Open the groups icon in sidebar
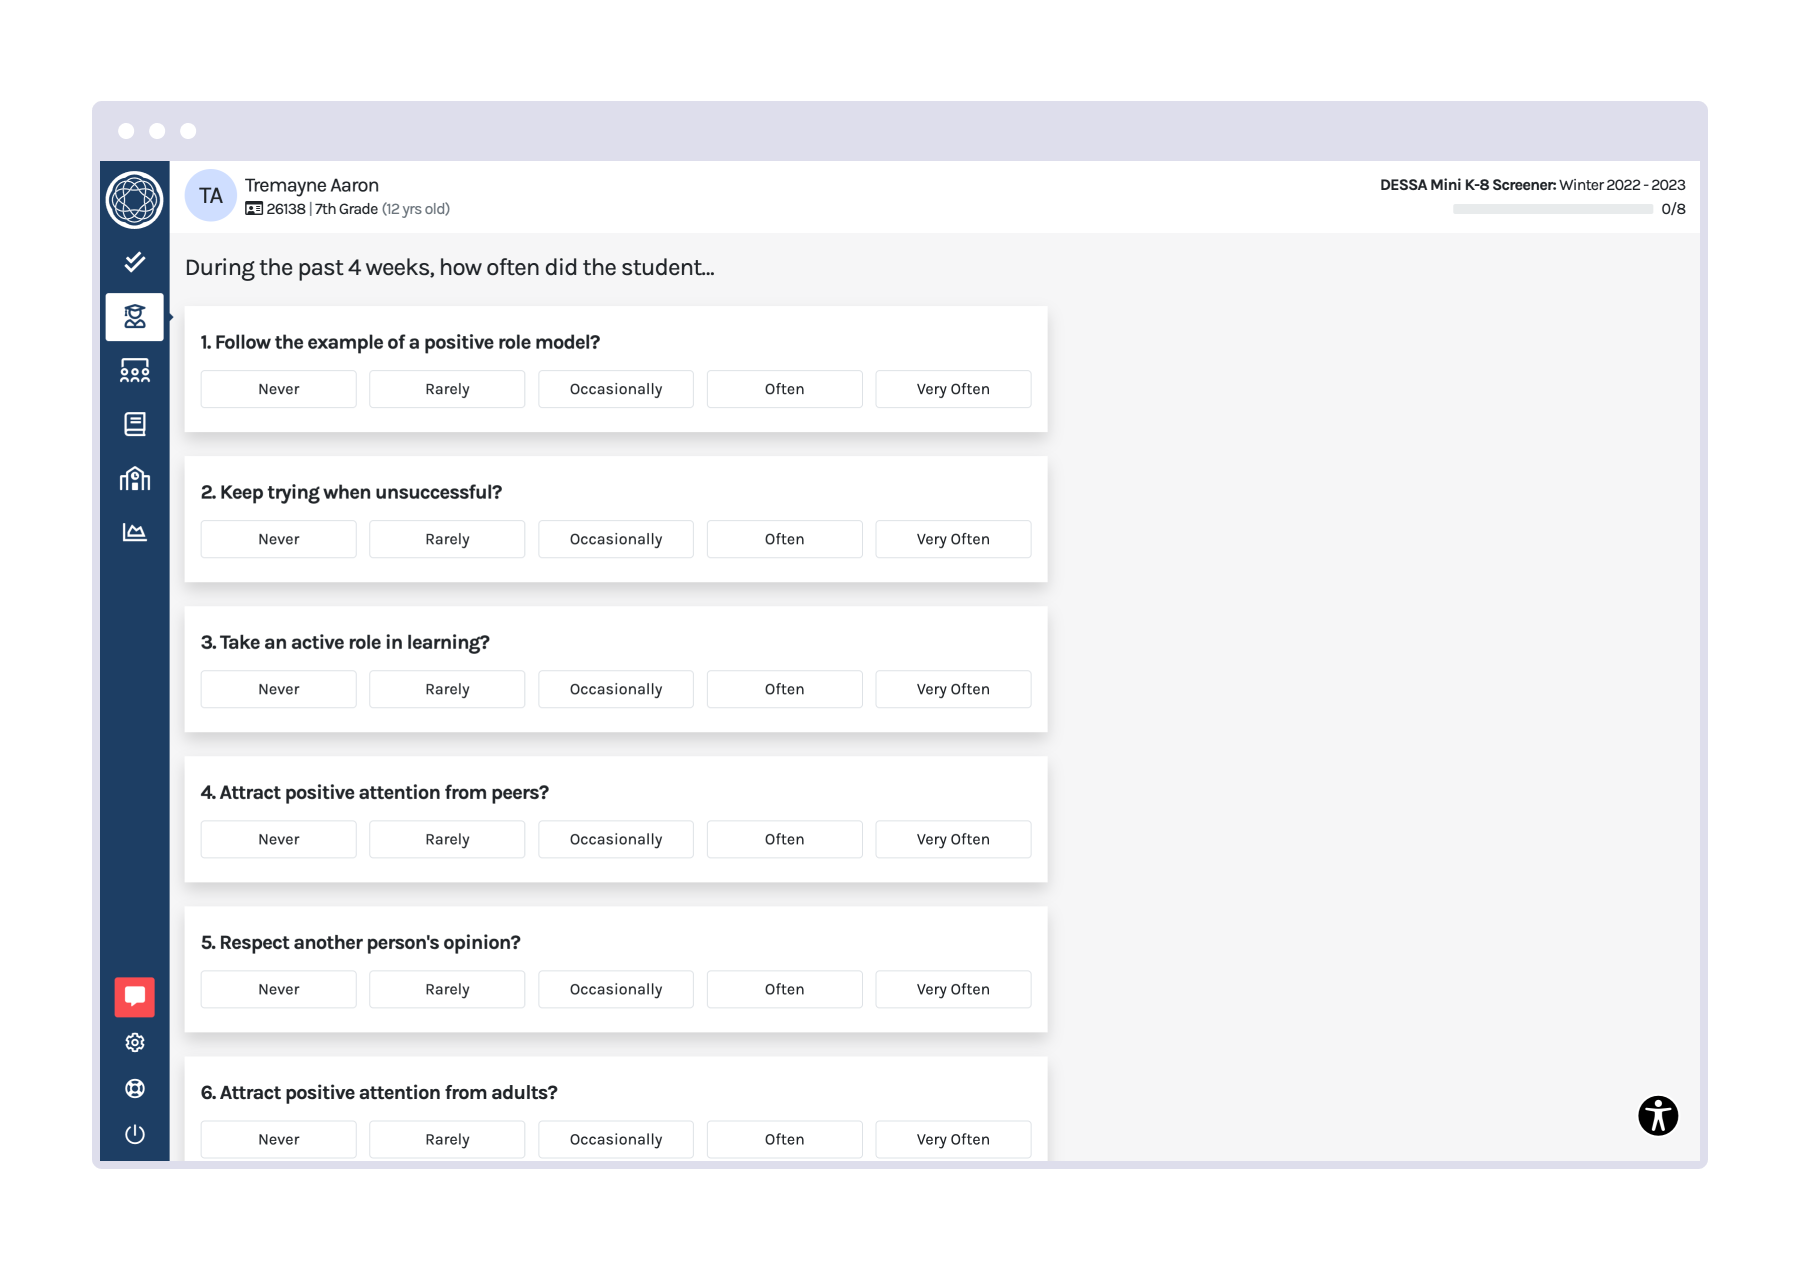The height and width of the screenshot is (1270, 1800). (134, 371)
